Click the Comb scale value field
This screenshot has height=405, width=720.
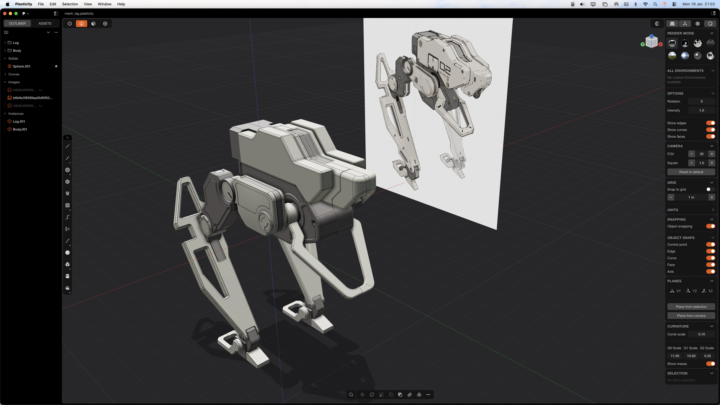click(x=701, y=334)
